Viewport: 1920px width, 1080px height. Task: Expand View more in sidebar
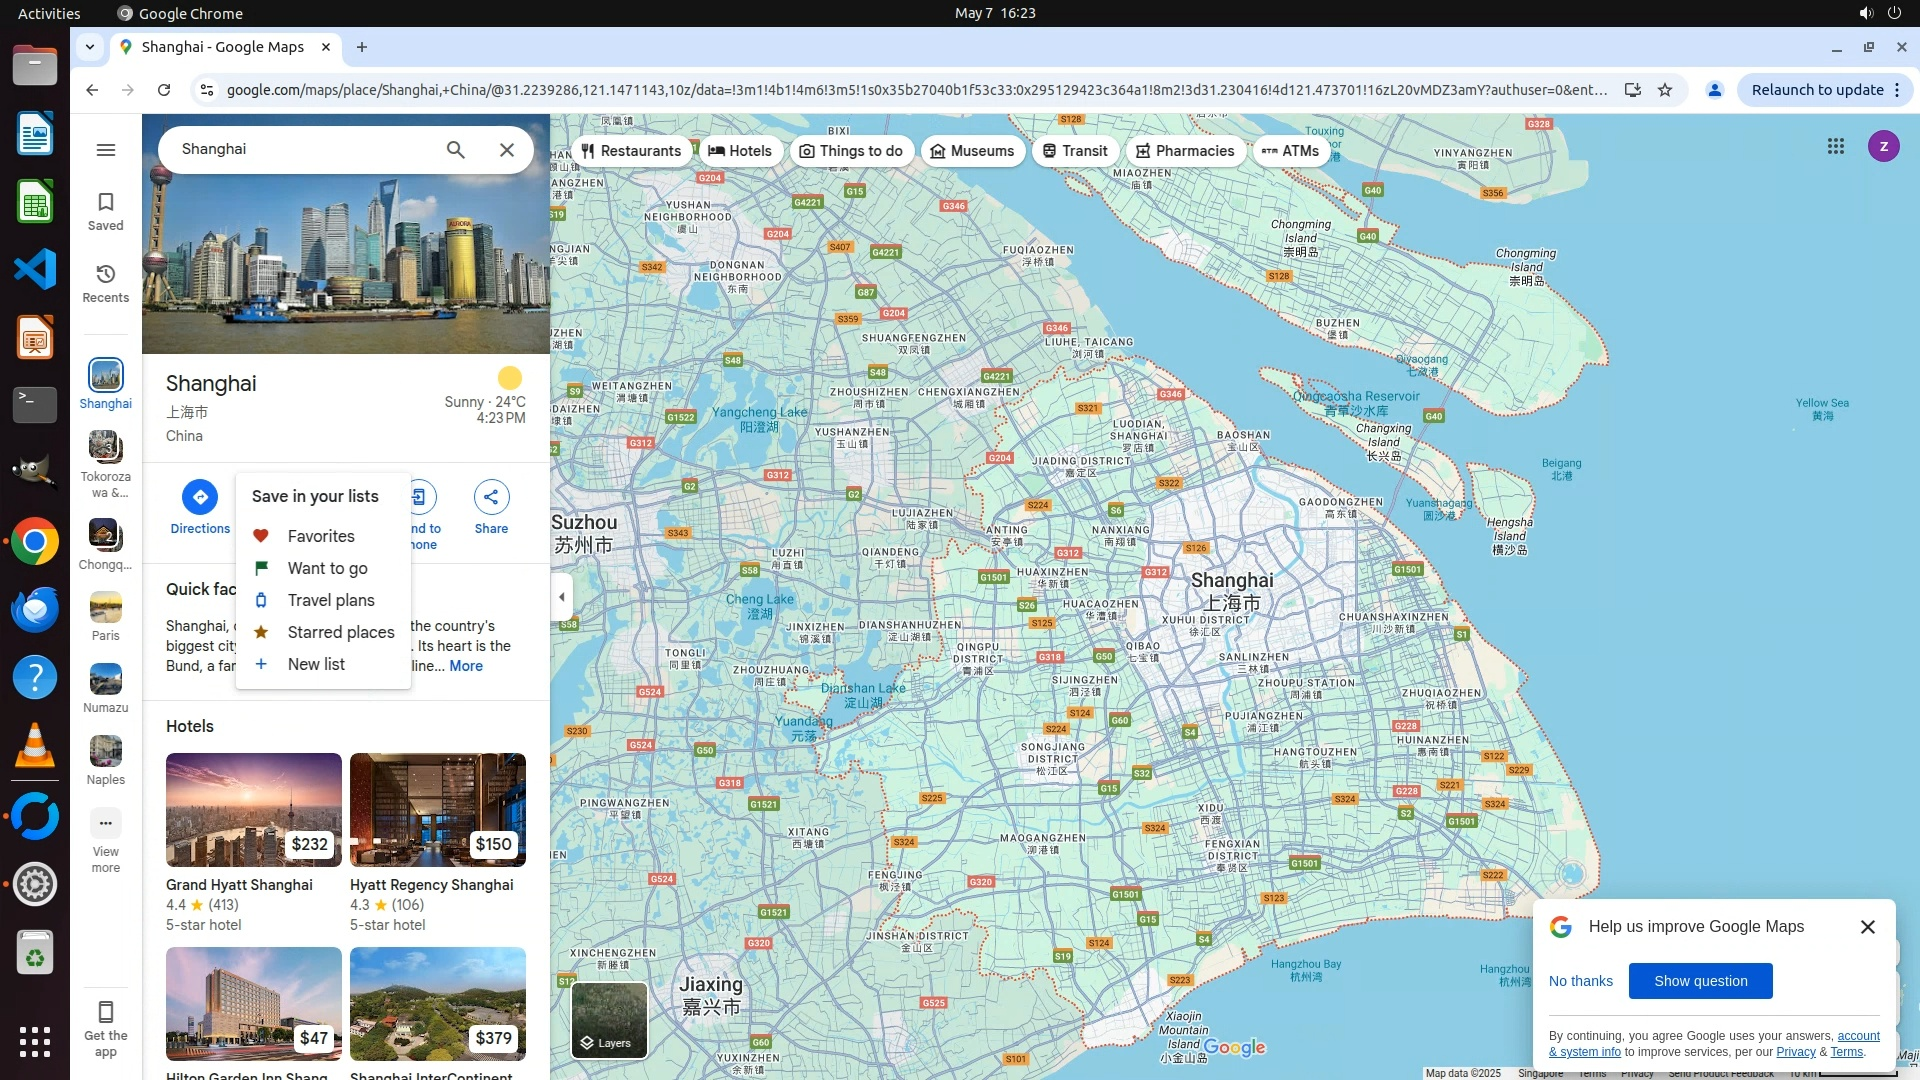click(x=106, y=840)
